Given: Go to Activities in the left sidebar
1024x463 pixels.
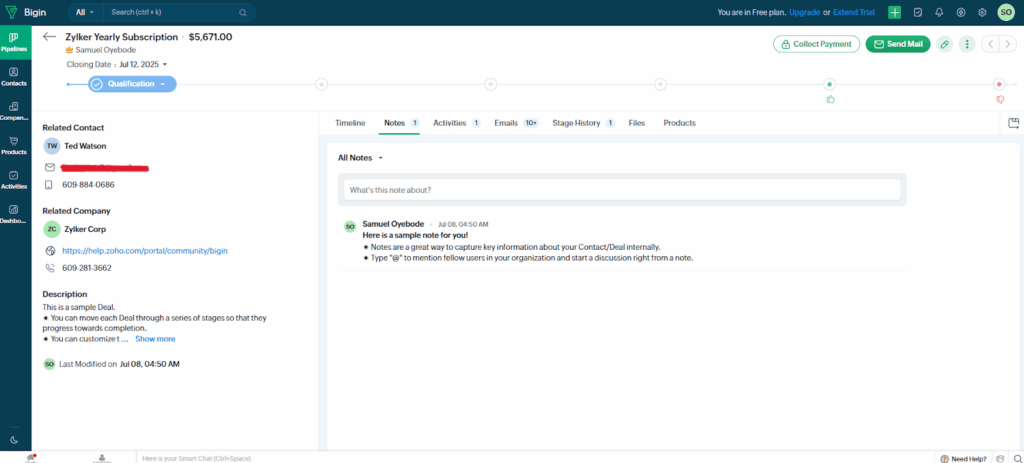Looking at the screenshot, I should (x=14, y=180).
